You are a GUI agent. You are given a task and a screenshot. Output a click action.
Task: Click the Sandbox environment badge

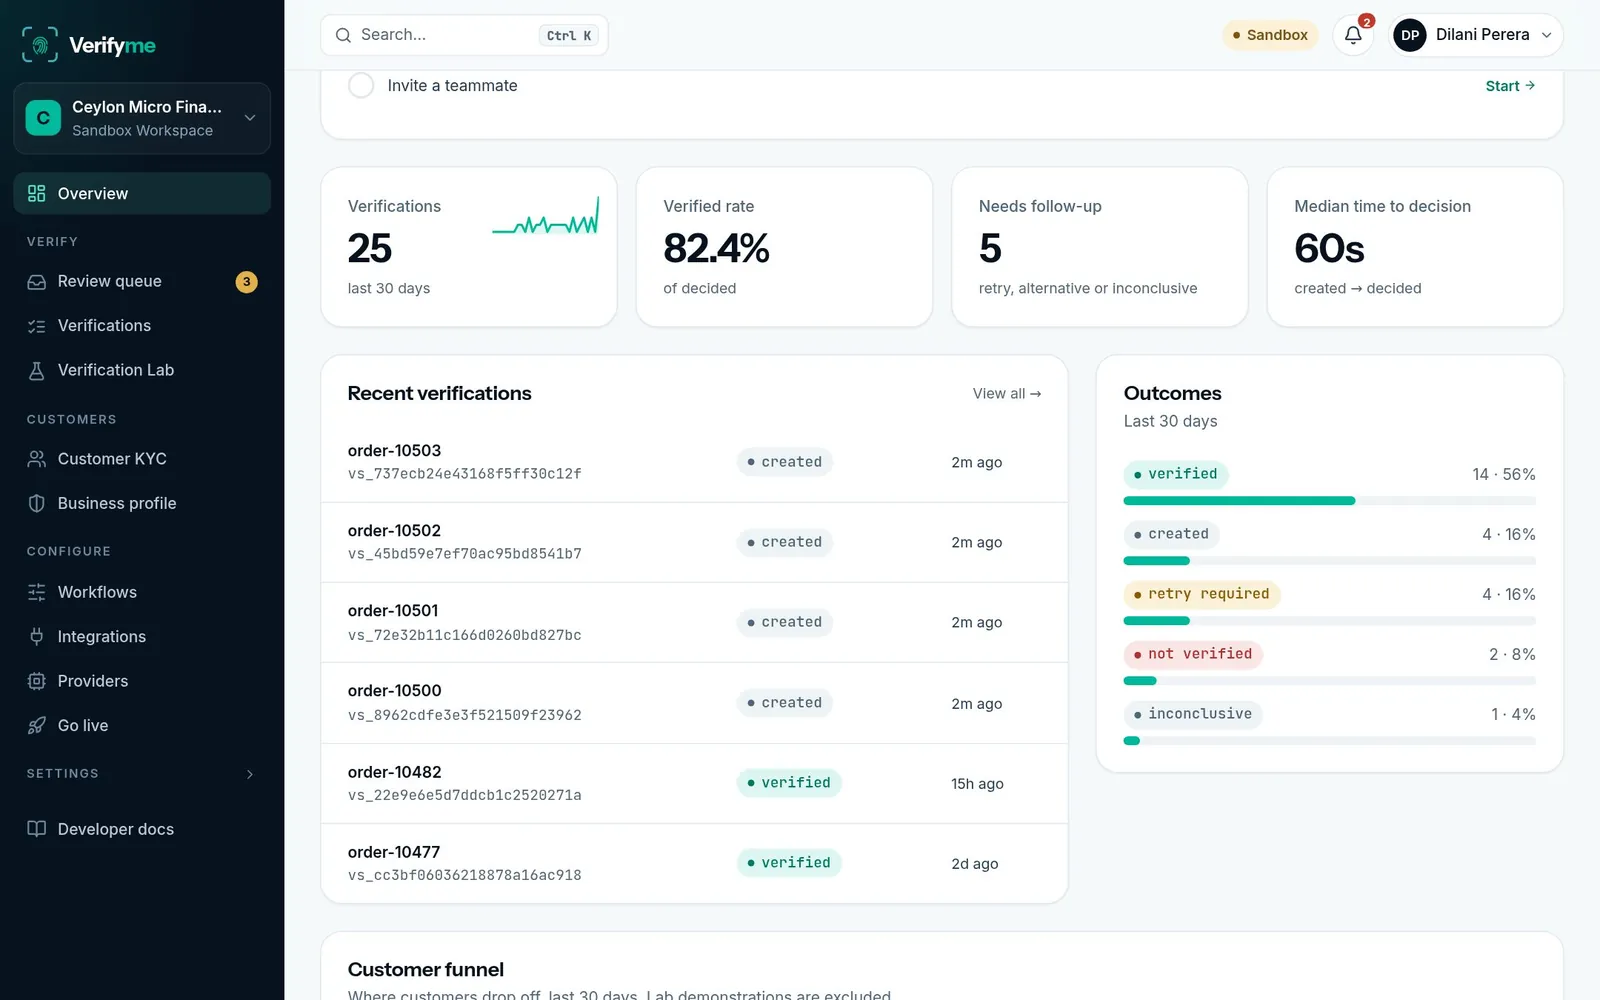pos(1270,35)
